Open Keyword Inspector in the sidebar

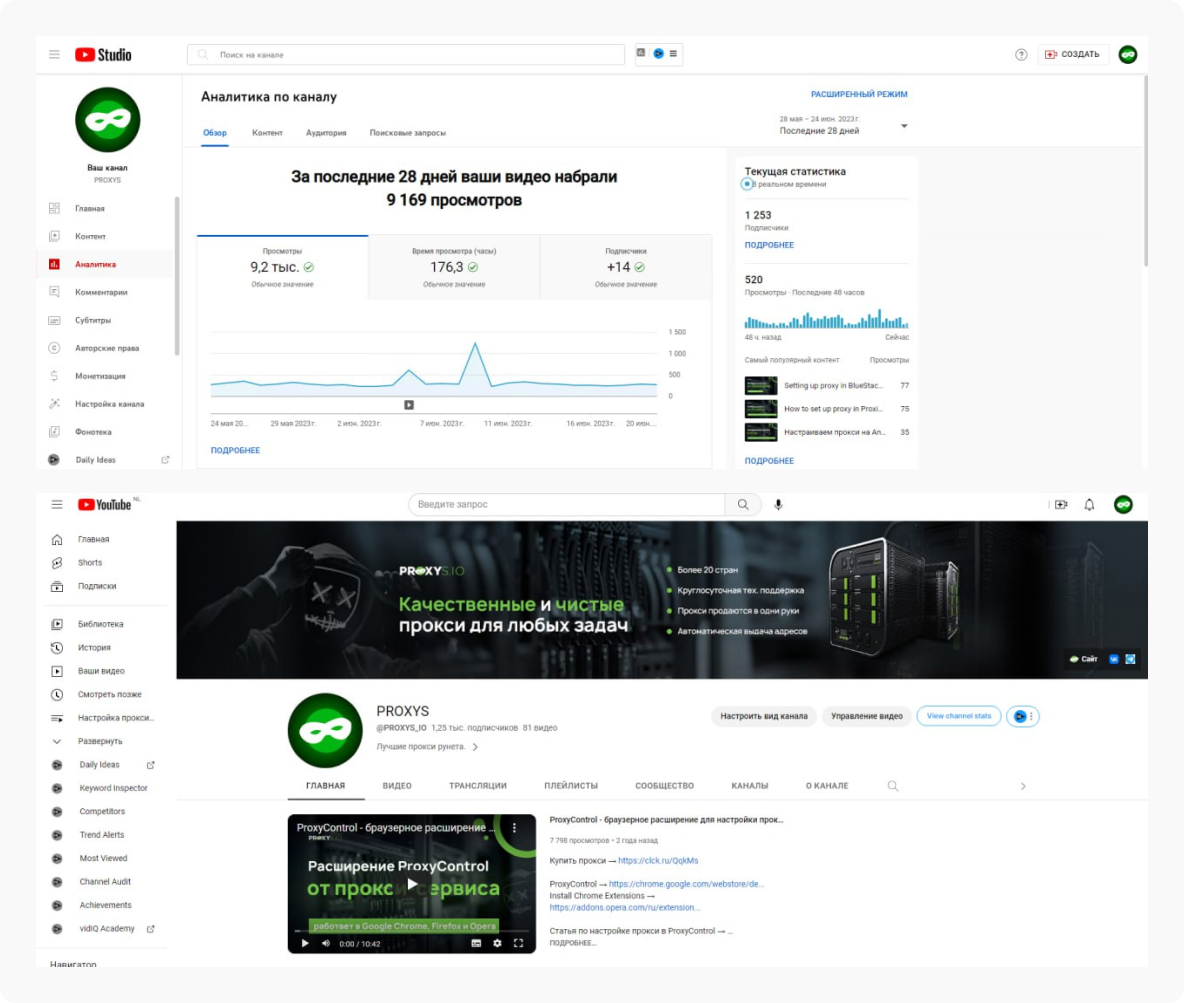[106, 789]
